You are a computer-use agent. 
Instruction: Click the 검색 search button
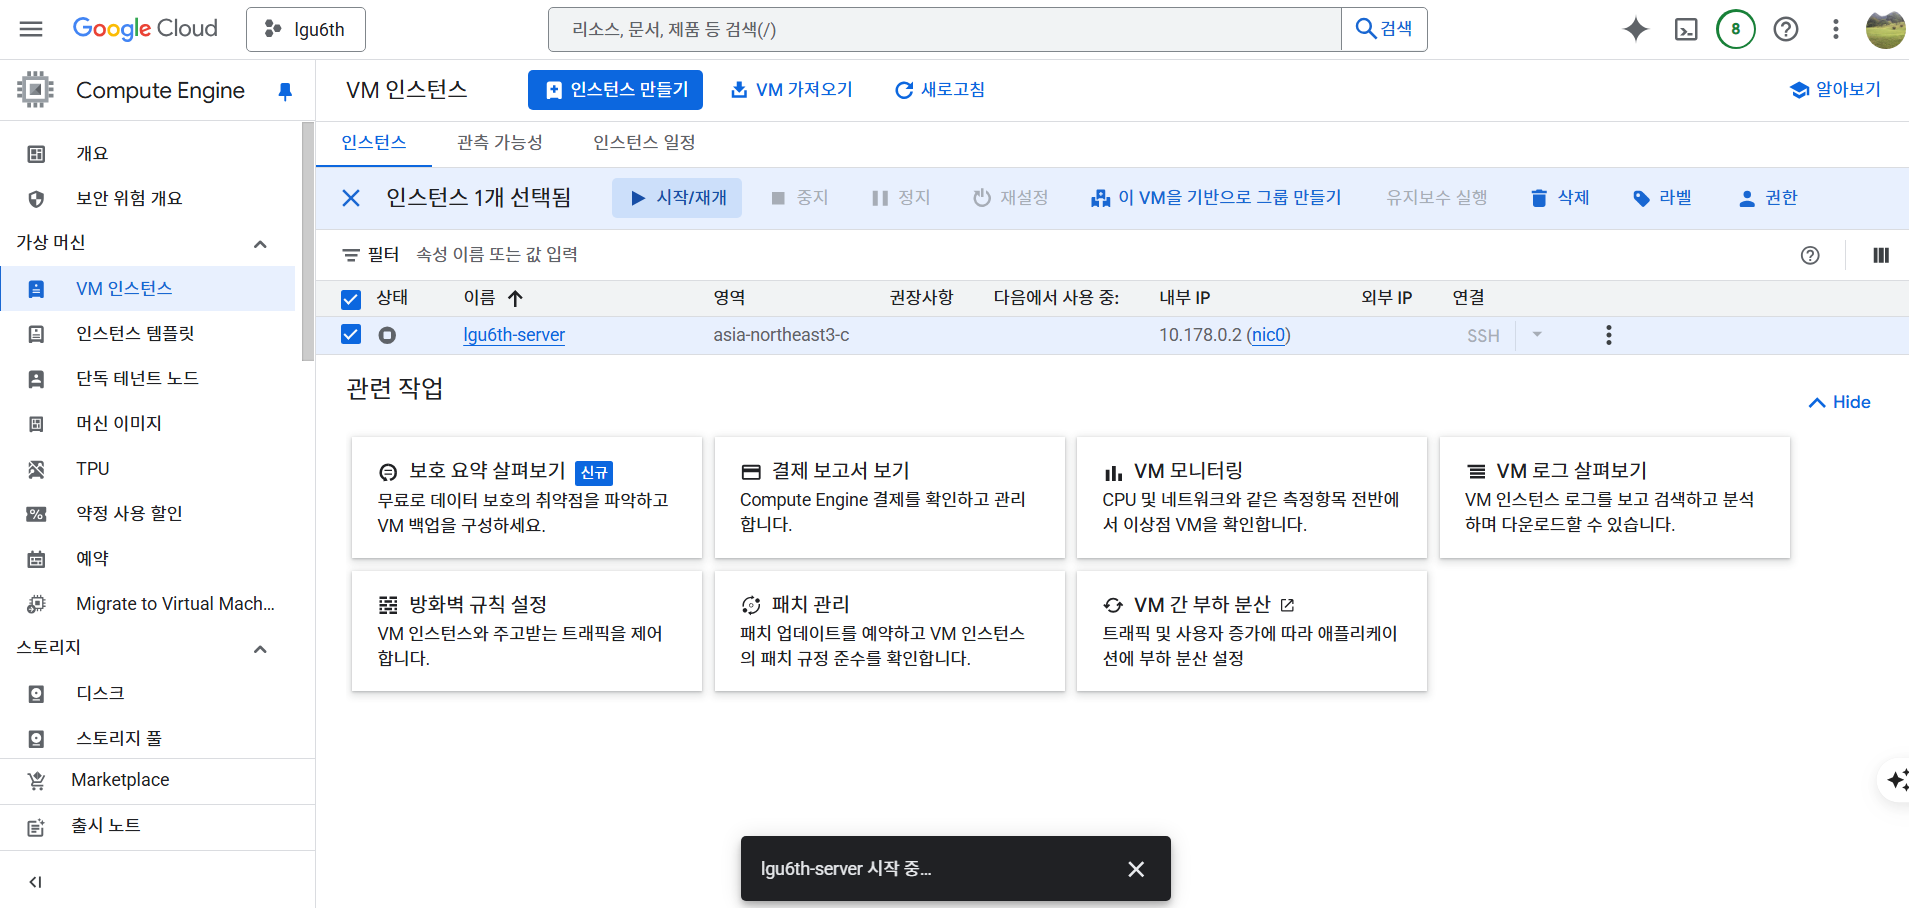pos(1384,29)
